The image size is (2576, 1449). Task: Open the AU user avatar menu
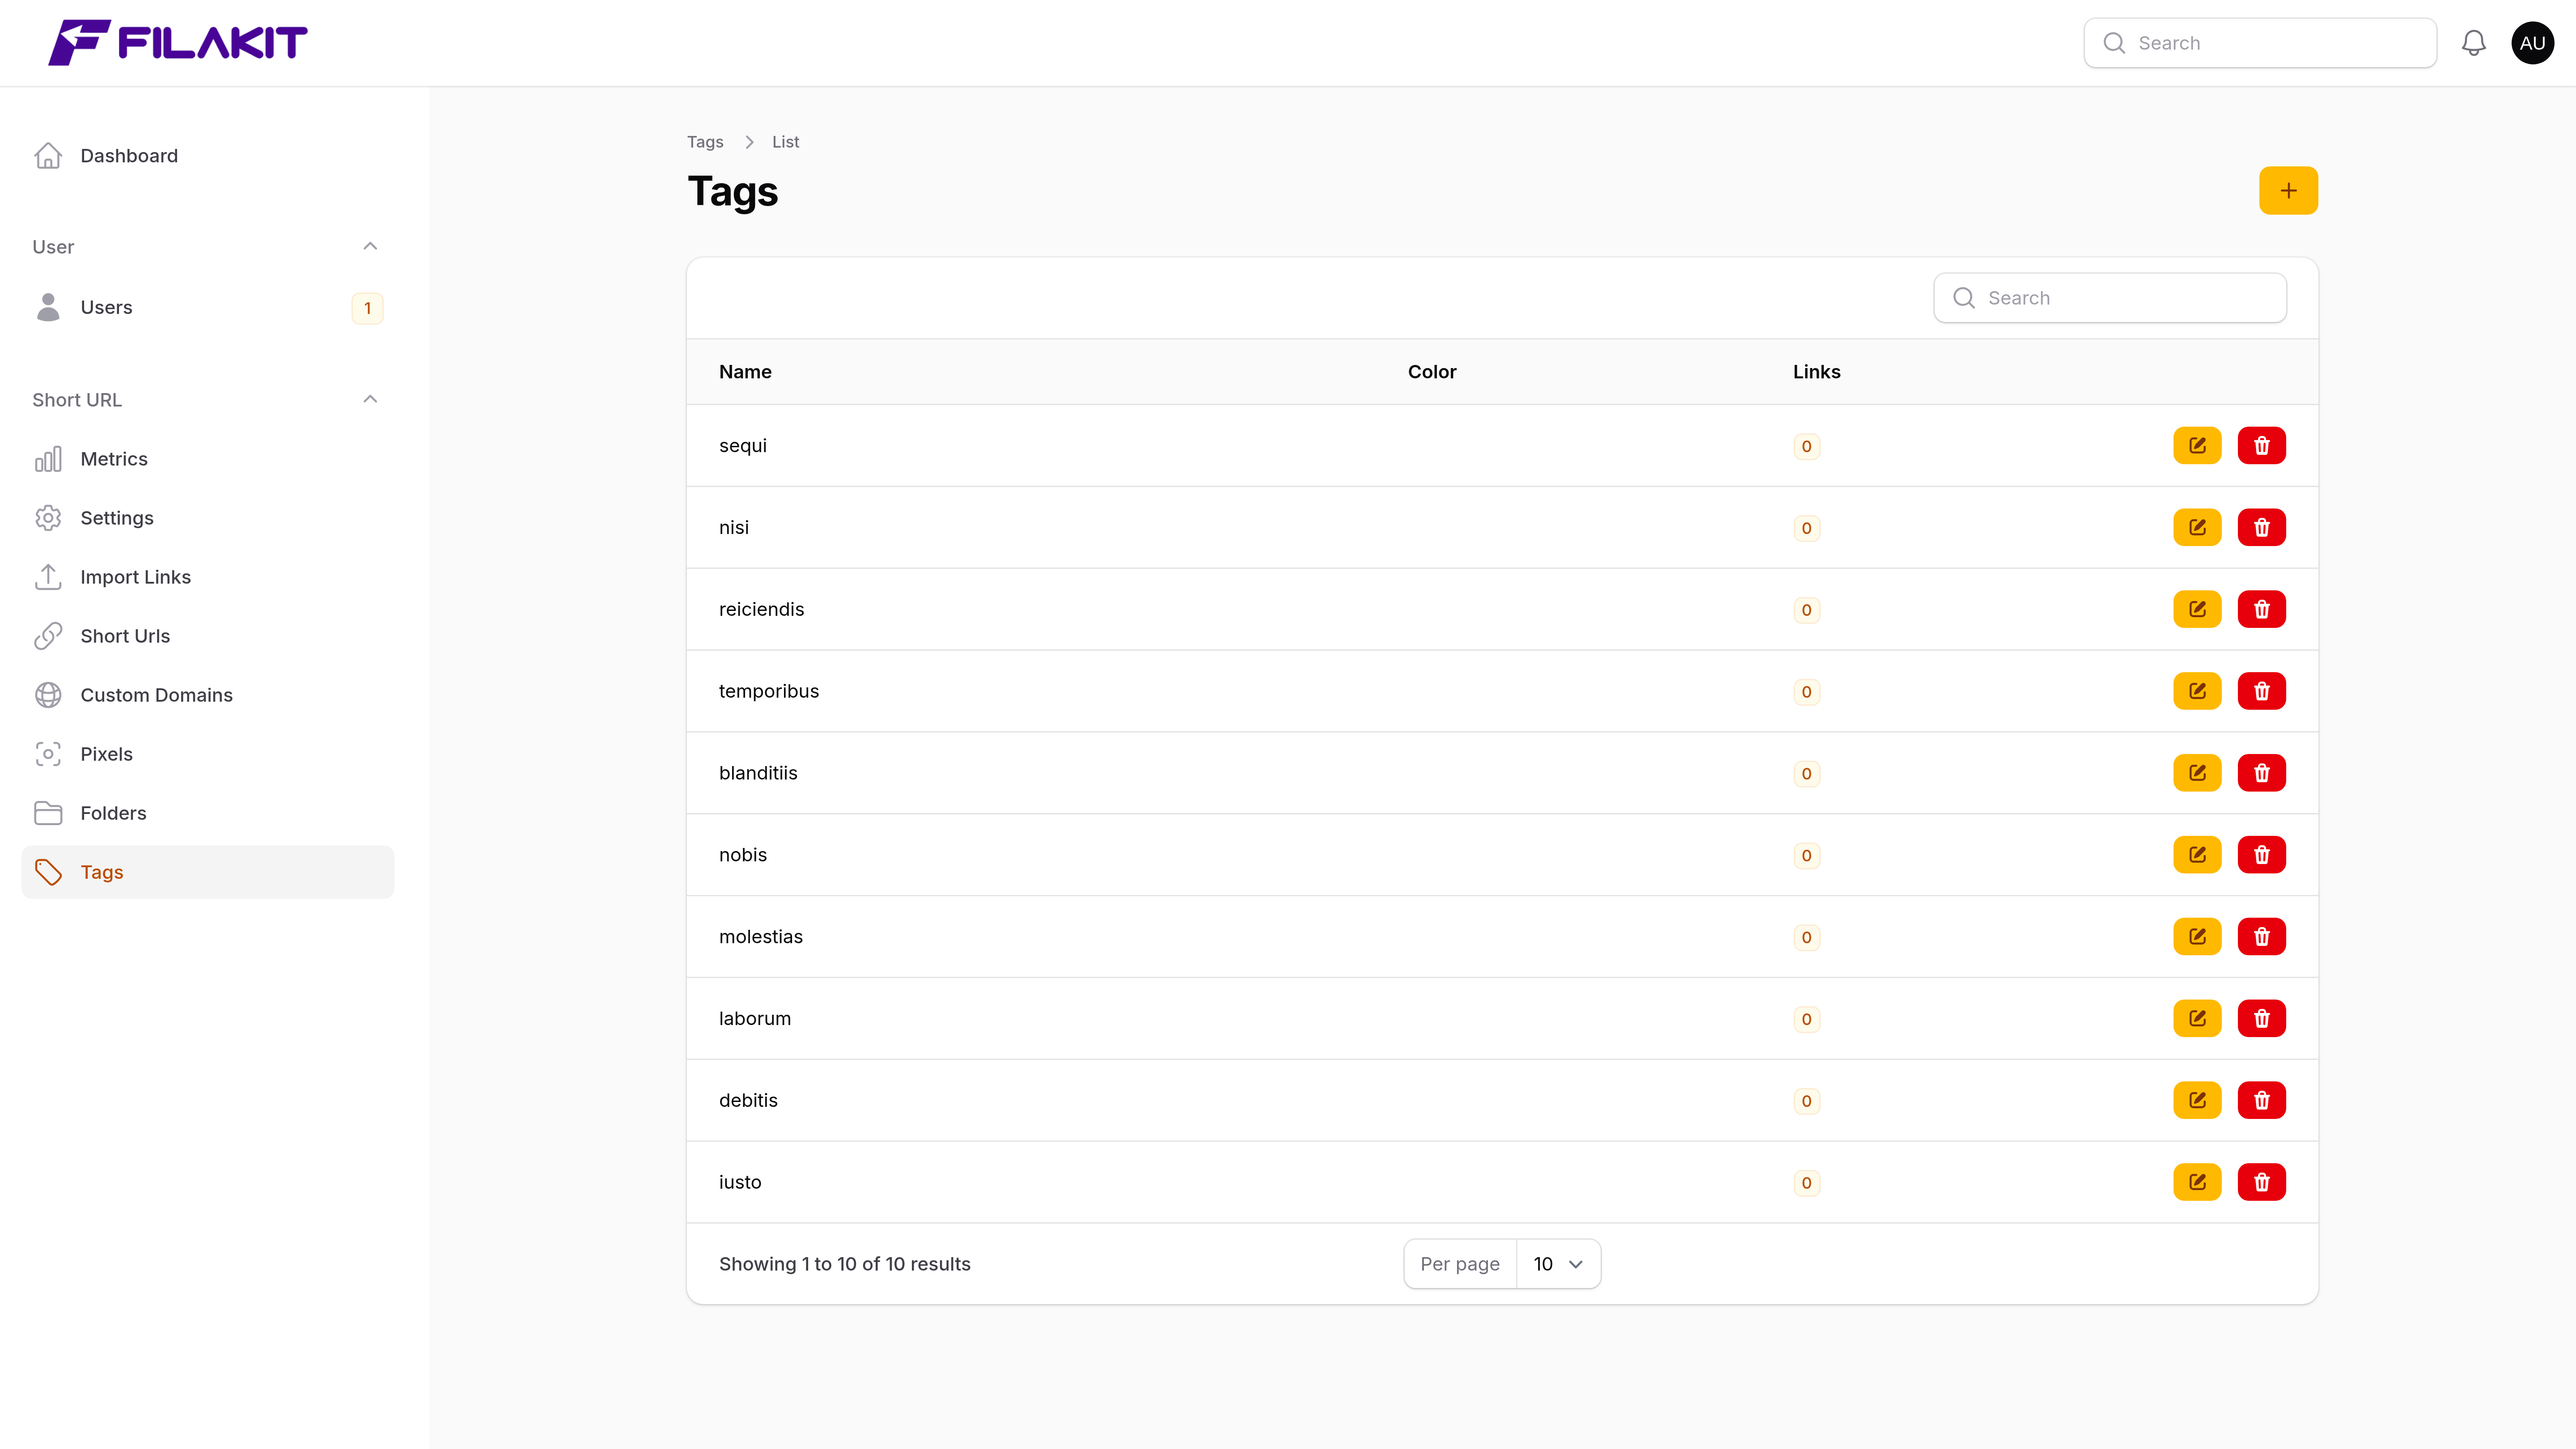coord(2532,43)
